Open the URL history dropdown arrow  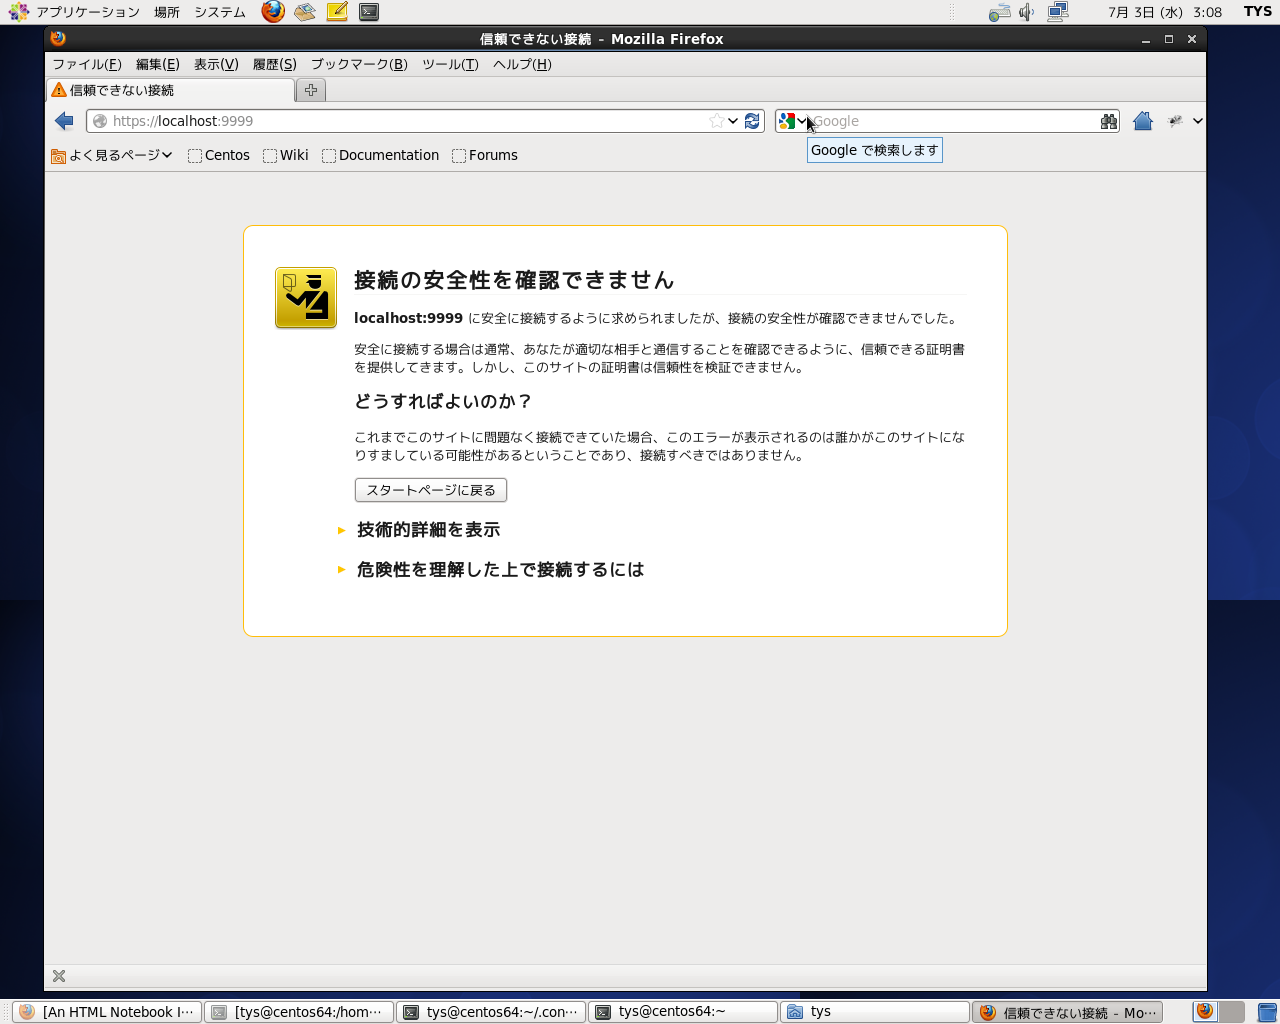733,121
